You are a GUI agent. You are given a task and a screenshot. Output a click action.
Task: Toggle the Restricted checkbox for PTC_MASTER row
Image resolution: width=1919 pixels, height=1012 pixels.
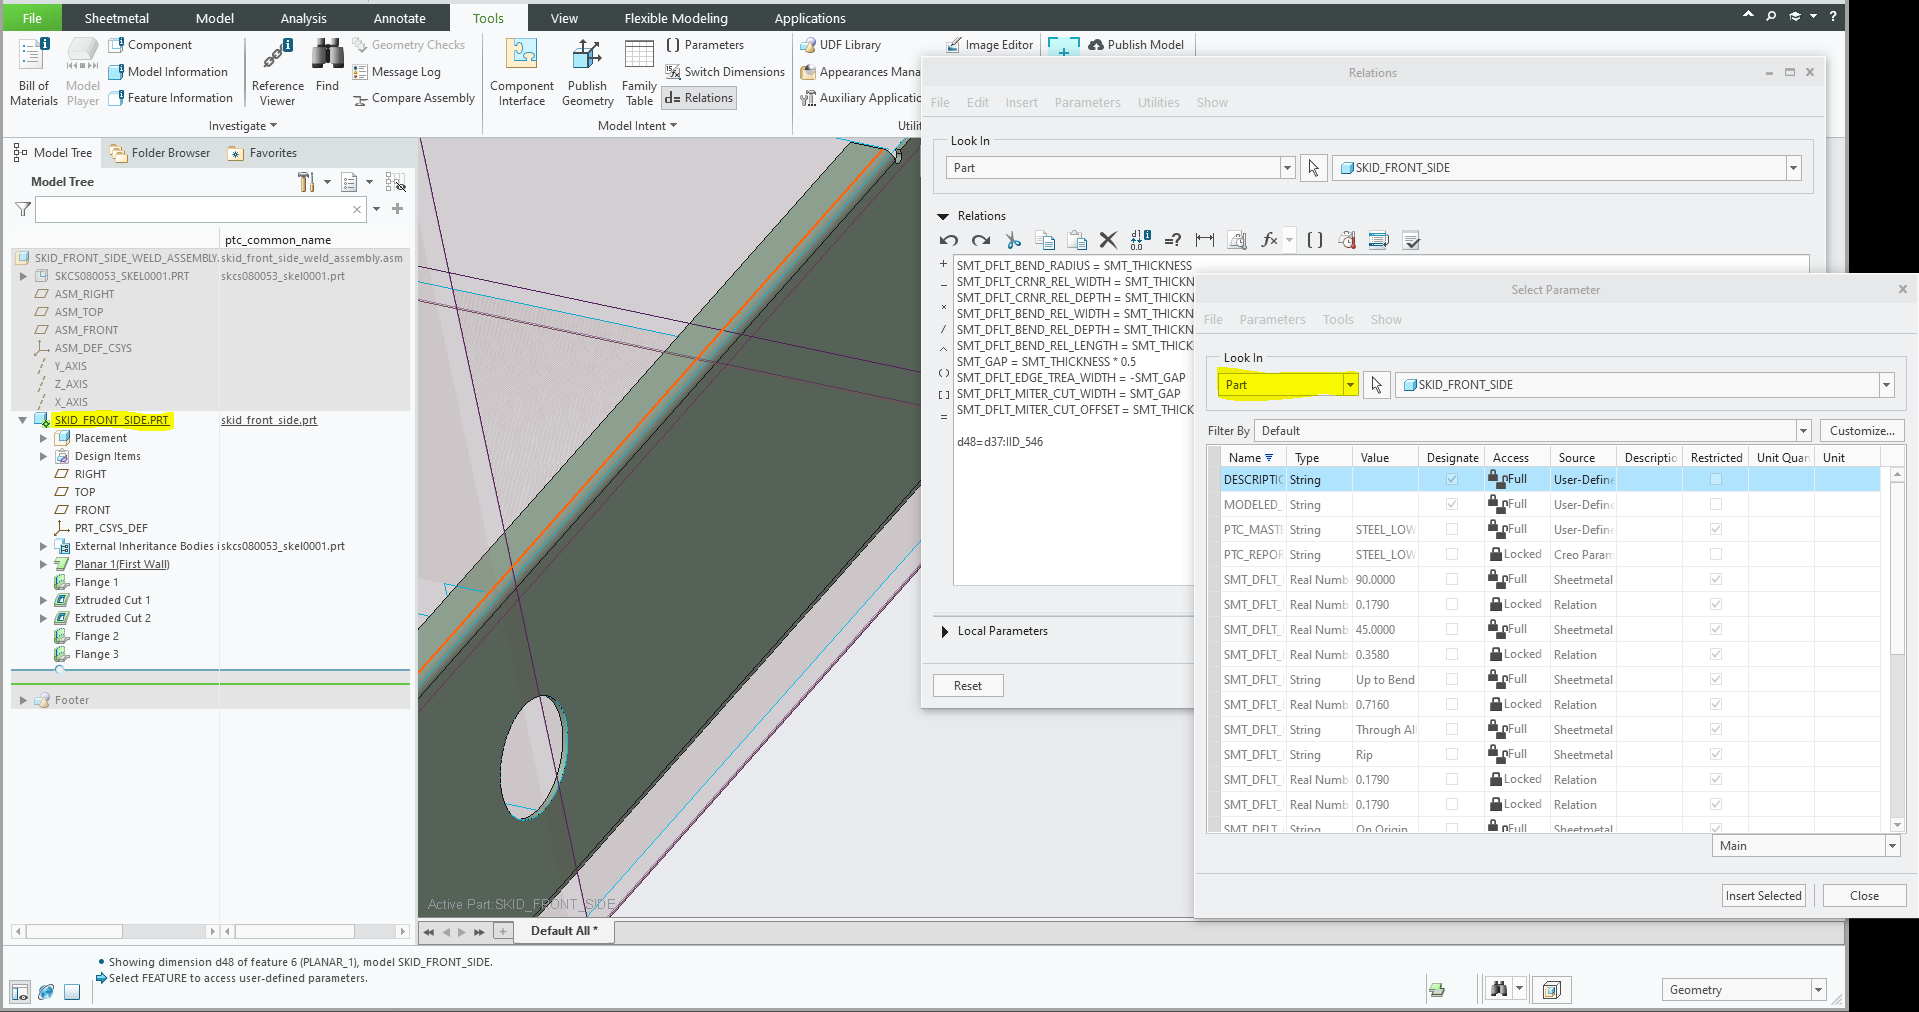tap(1715, 529)
